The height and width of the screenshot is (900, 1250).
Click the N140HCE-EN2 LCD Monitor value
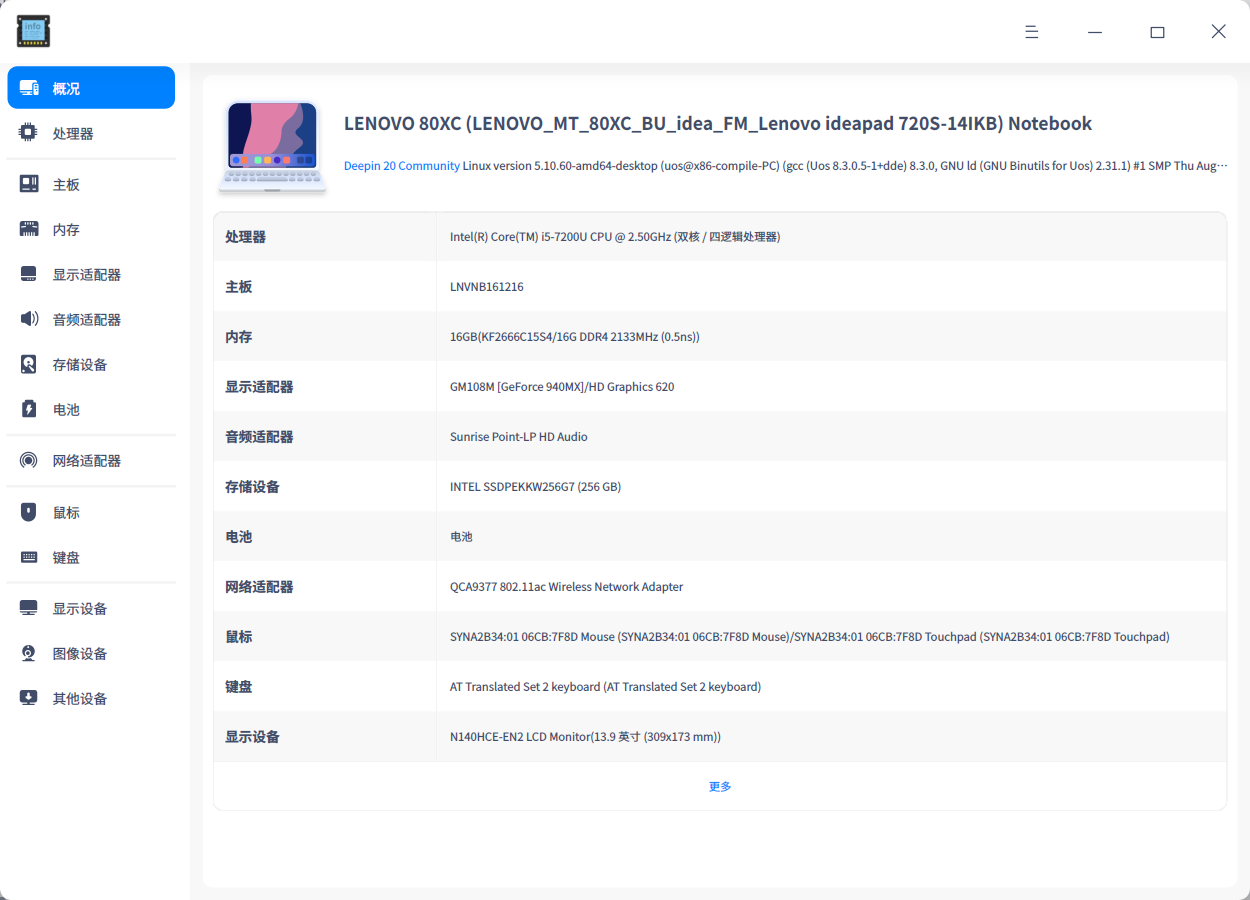(x=586, y=736)
